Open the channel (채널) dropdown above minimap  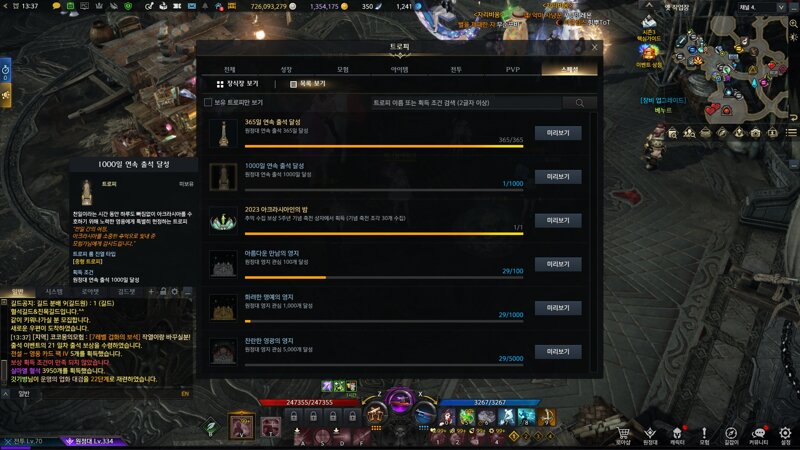click(x=761, y=7)
